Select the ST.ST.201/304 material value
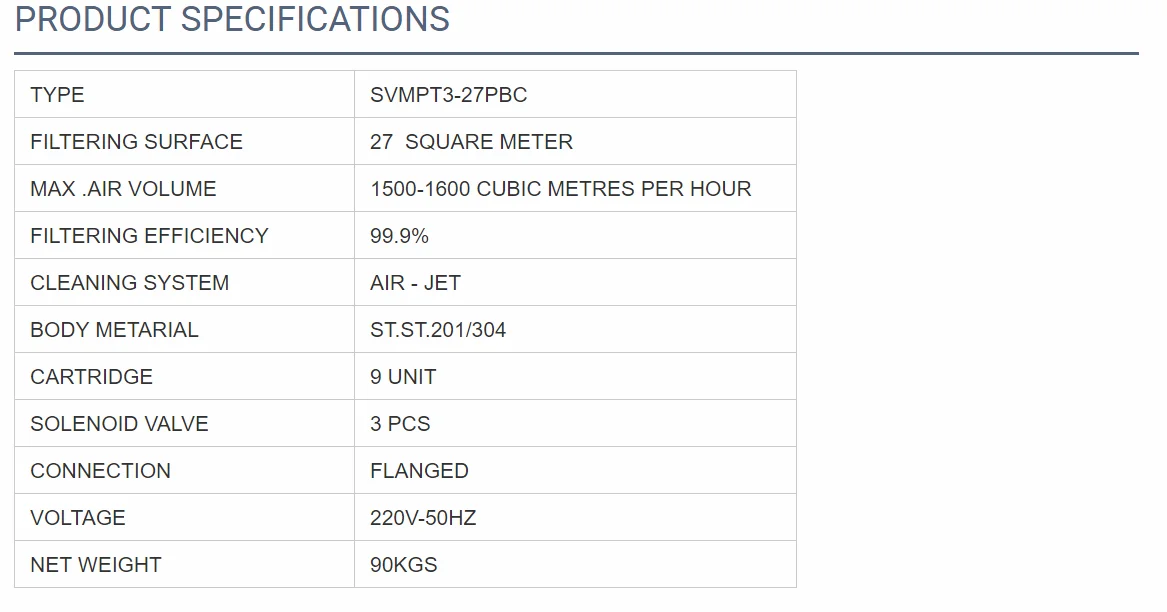1167x612 pixels. click(438, 330)
